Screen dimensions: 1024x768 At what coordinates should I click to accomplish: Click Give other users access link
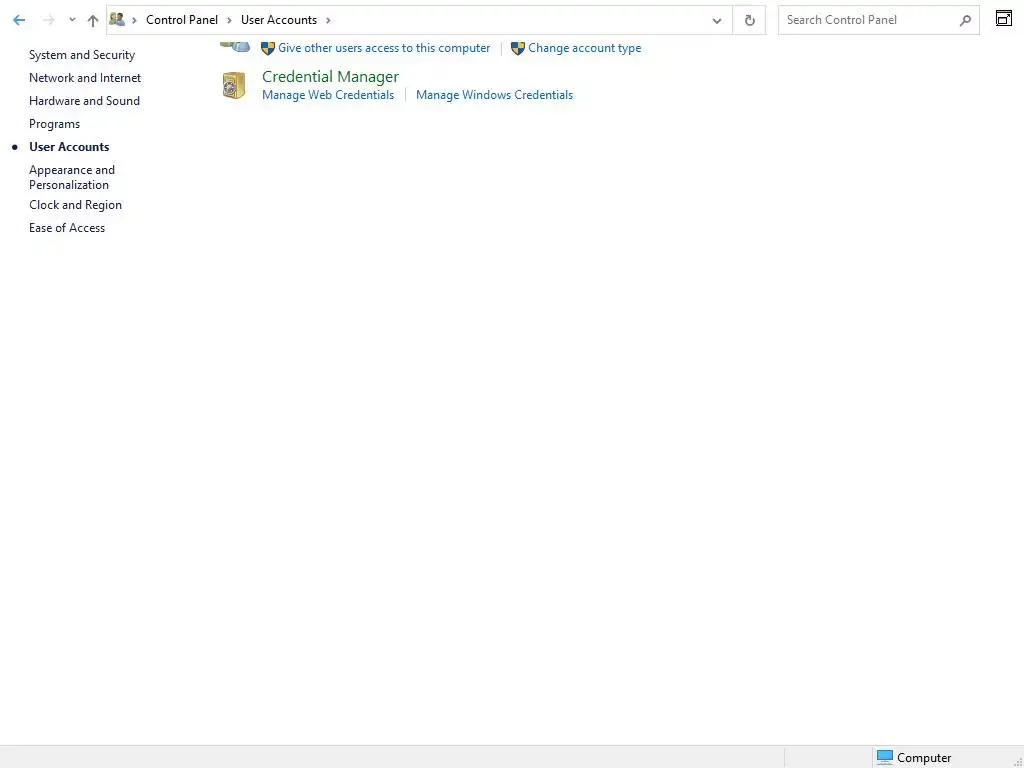point(384,48)
